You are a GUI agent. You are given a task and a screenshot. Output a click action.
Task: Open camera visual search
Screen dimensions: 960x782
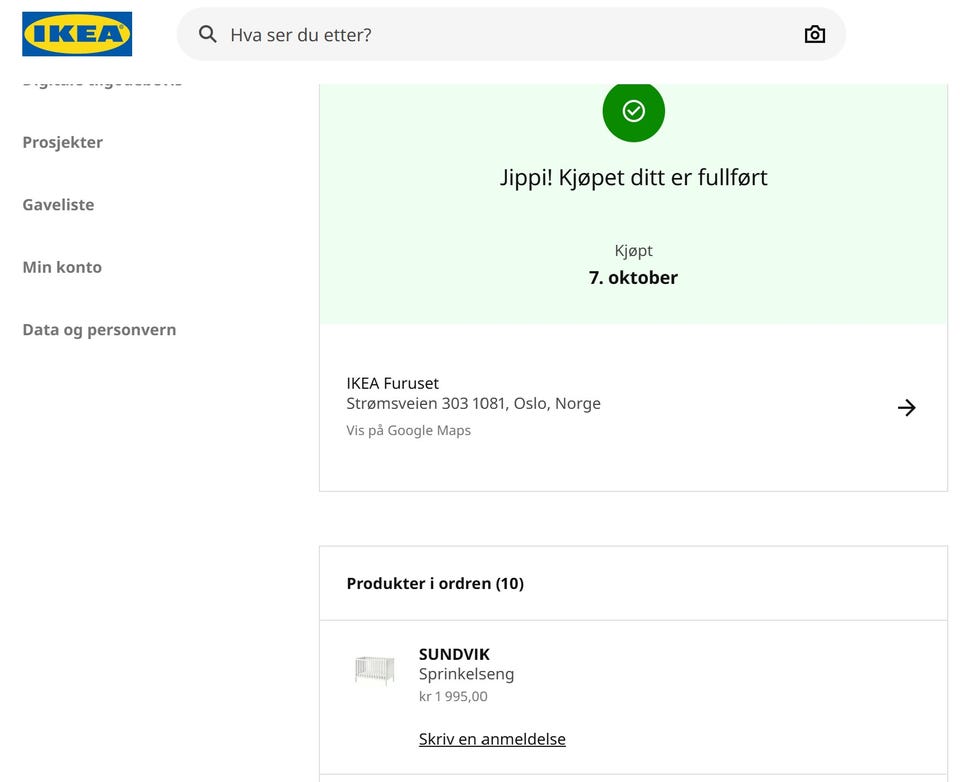(x=815, y=34)
